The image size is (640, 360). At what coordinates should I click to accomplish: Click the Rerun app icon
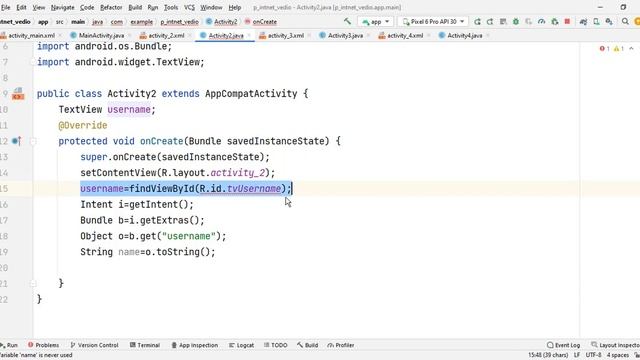point(477,22)
